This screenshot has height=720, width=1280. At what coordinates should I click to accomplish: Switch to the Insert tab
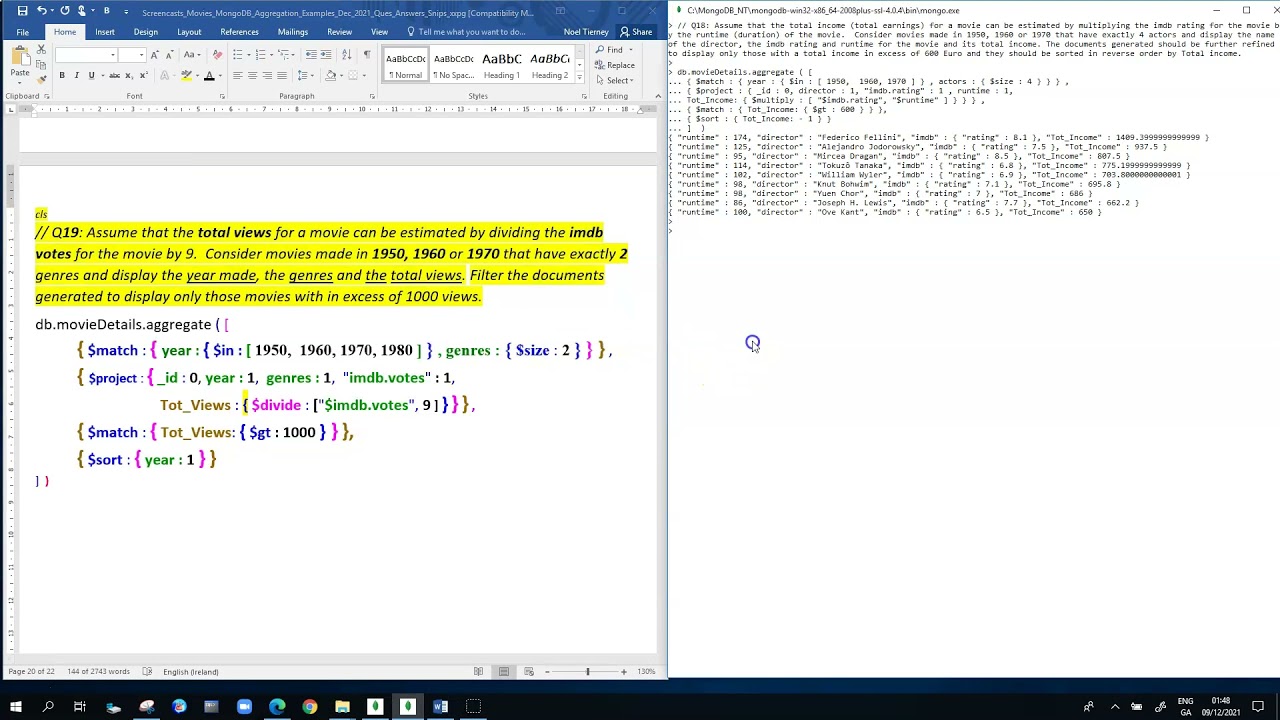pyautogui.click(x=105, y=32)
